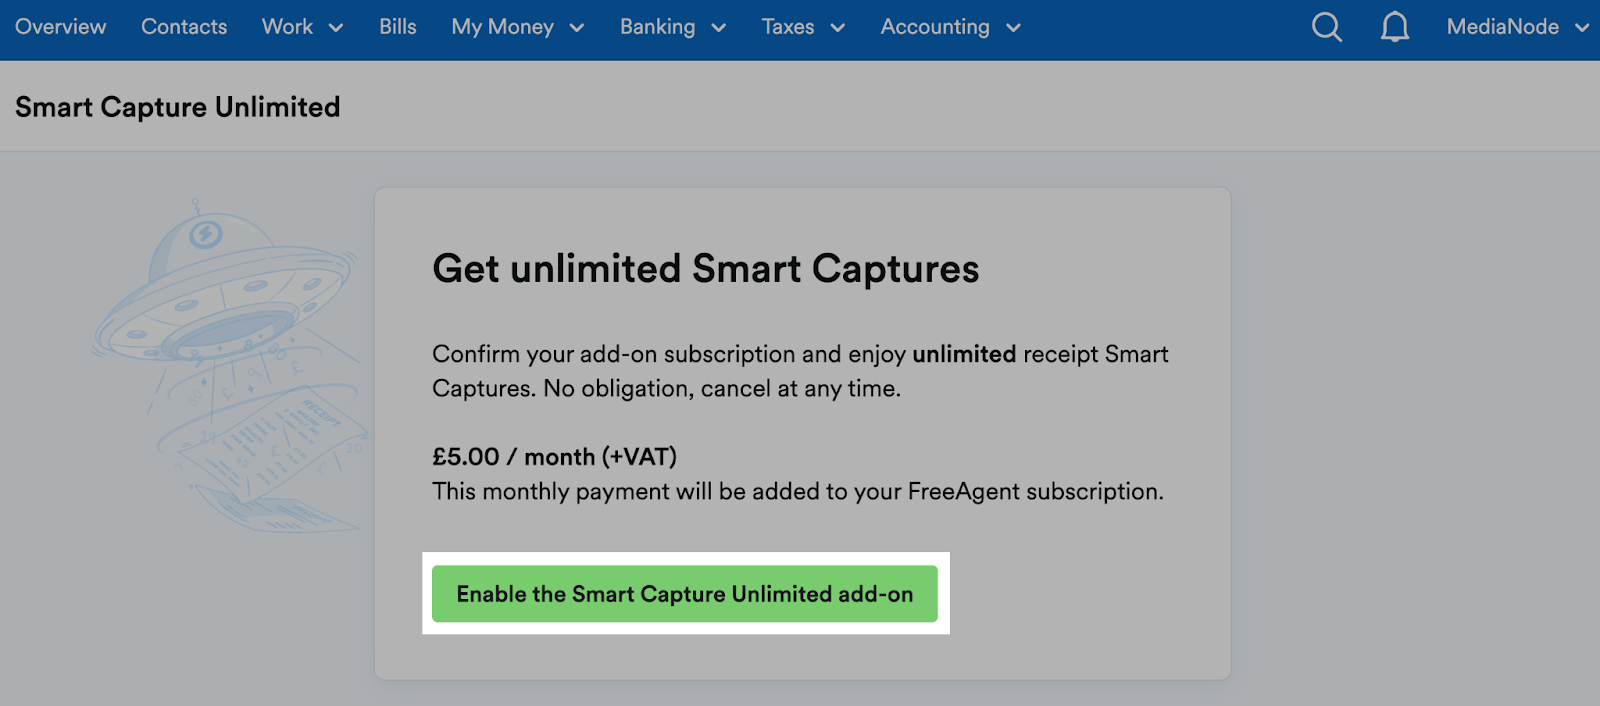Select the Get unlimited Smart Captures heading

coord(706,269)
